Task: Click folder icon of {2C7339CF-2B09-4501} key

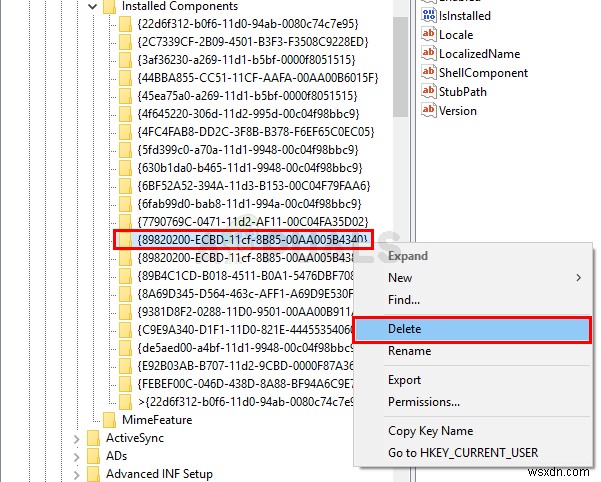Action: tap(125, 42)
